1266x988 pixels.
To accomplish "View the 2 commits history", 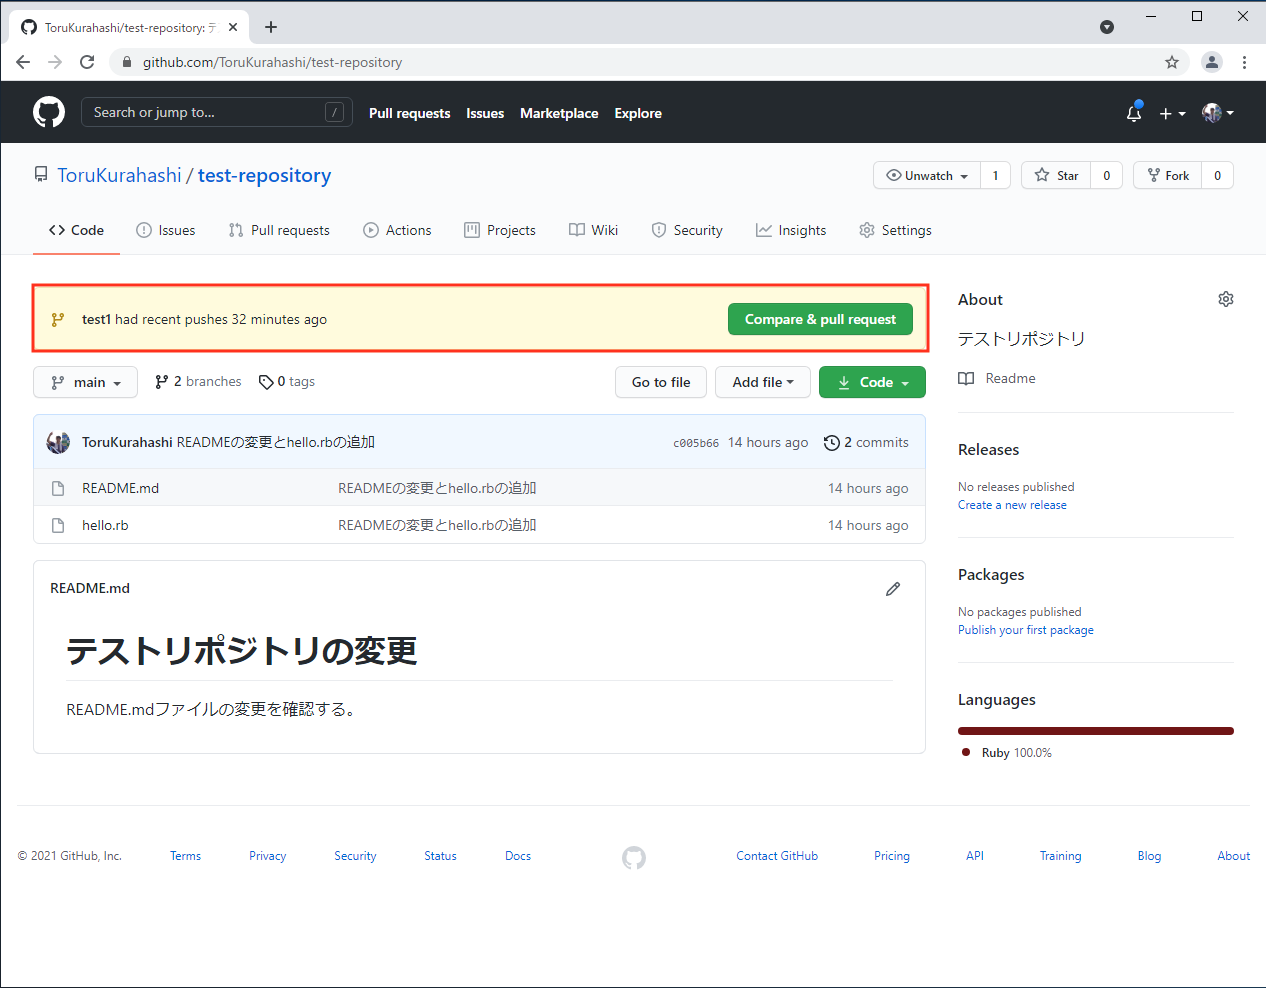I will [866, 442].
